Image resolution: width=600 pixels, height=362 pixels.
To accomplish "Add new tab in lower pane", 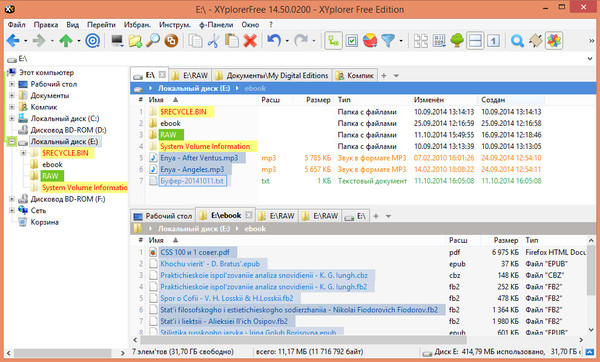I will point(376,216).
